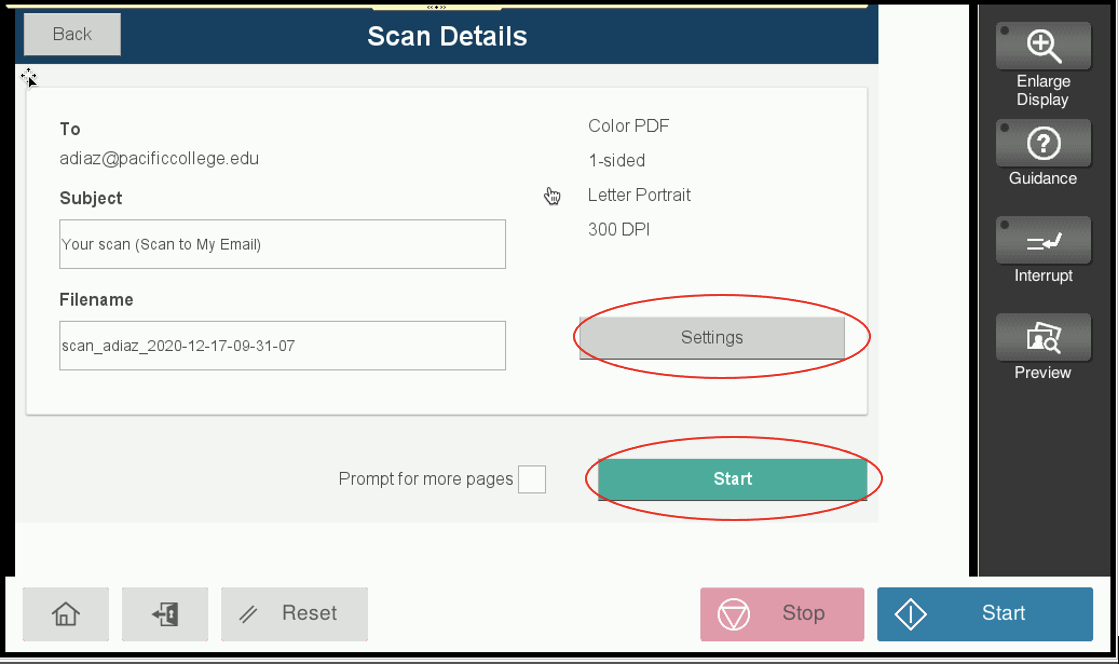
Task: Edit the Filename input field
Action: pos(282,346)
